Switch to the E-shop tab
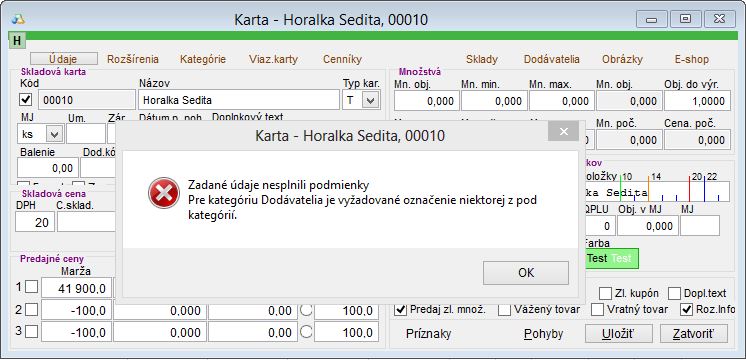 coord(691,59)
